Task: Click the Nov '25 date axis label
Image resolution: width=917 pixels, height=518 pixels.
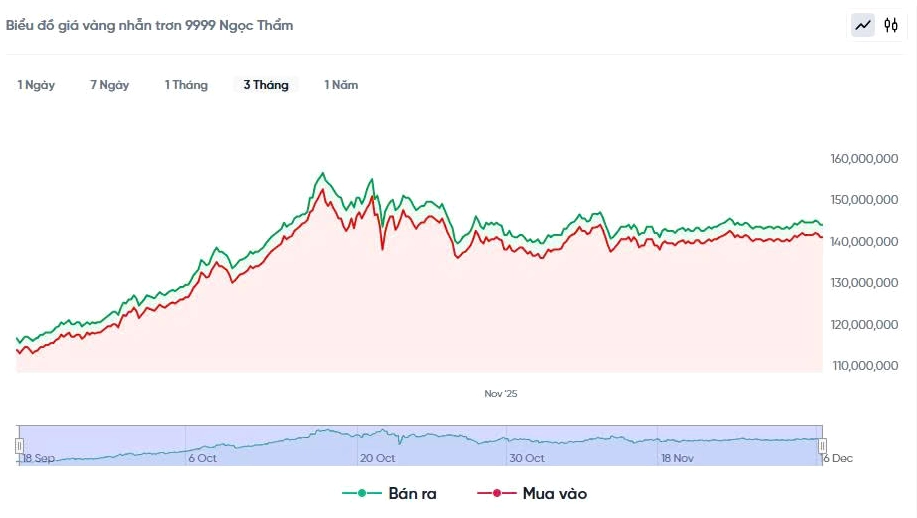Action: pos(501,393)
